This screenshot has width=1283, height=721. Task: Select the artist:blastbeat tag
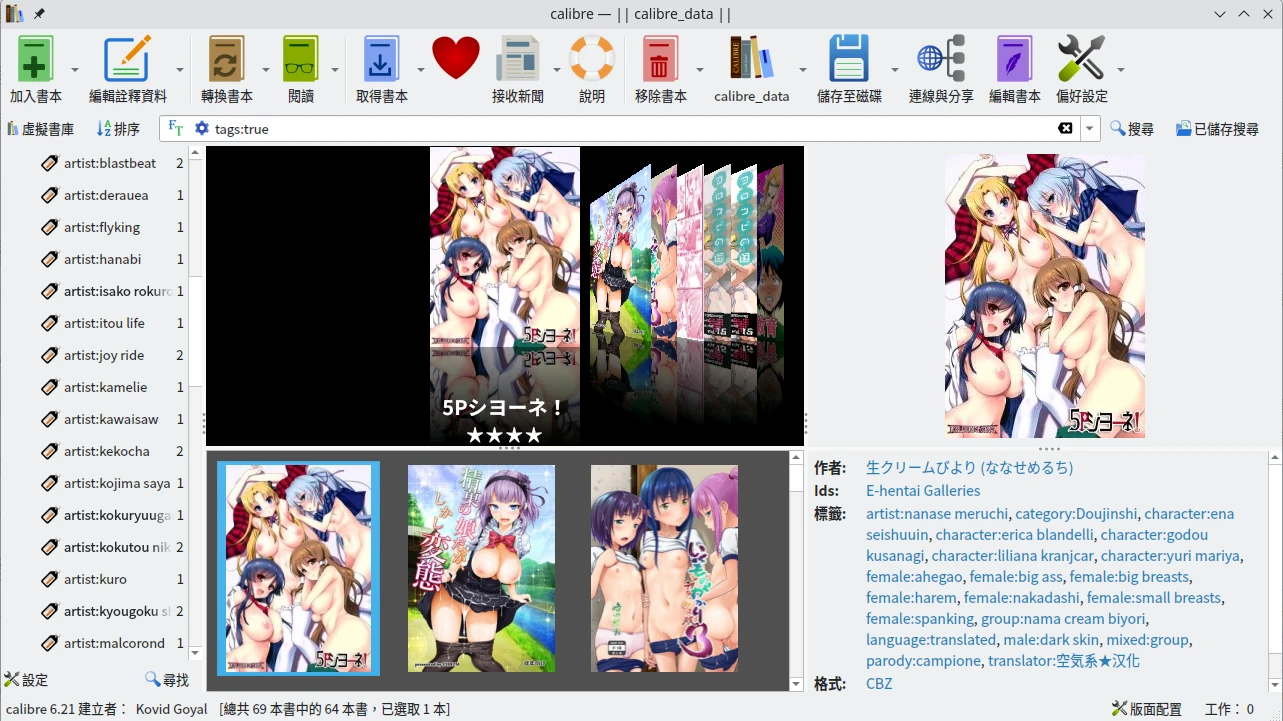pos(111,163)
